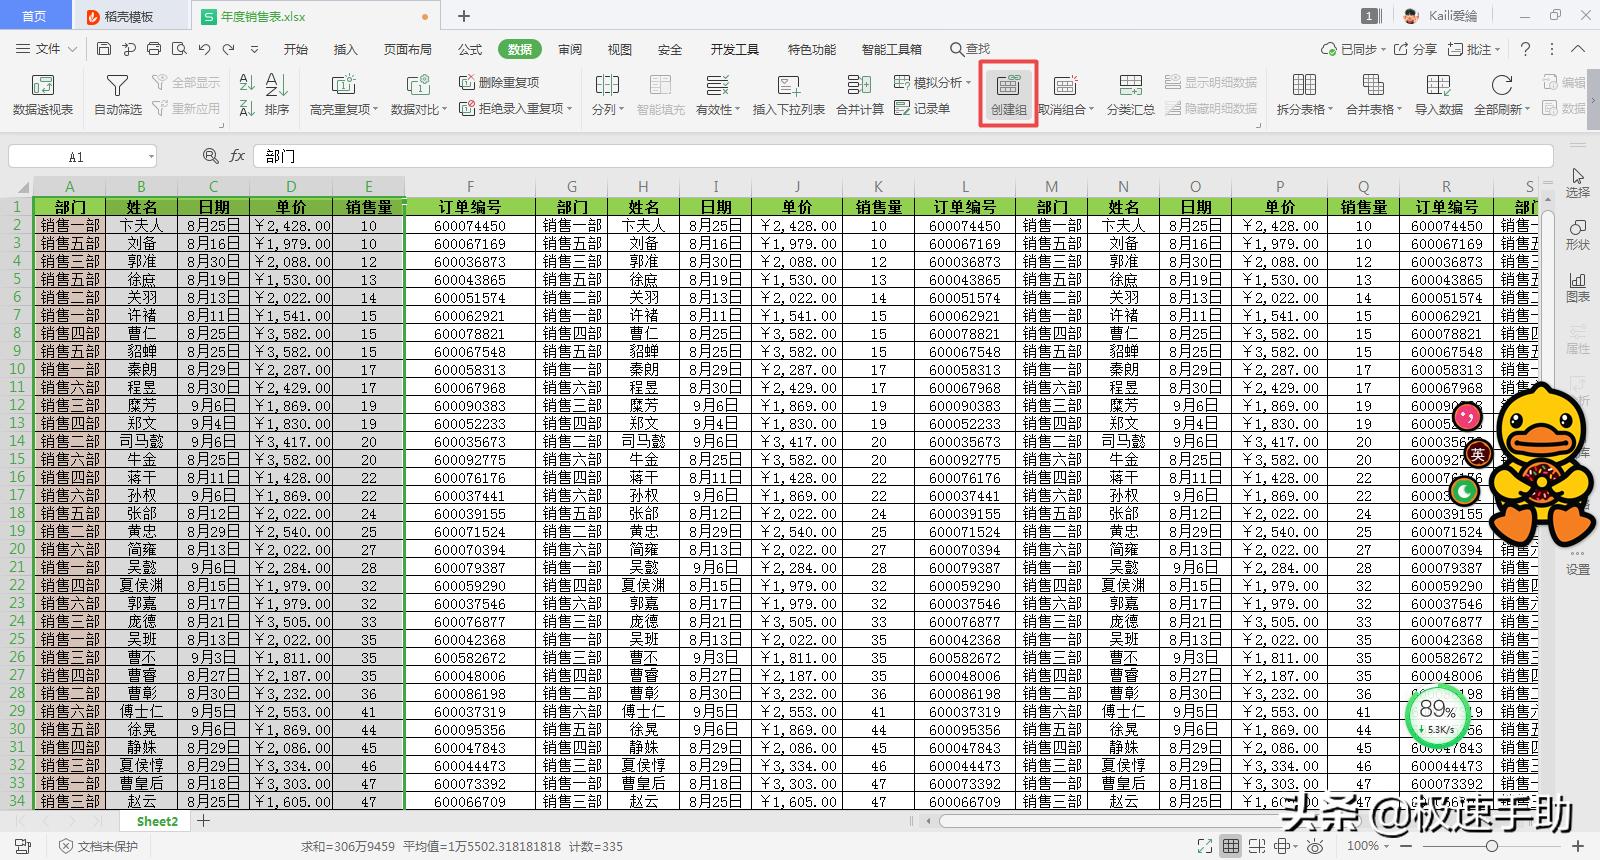Click 文档未保护 document protection status
The width and height of the screenshot is (1600, 860).
tap(98, 846)
